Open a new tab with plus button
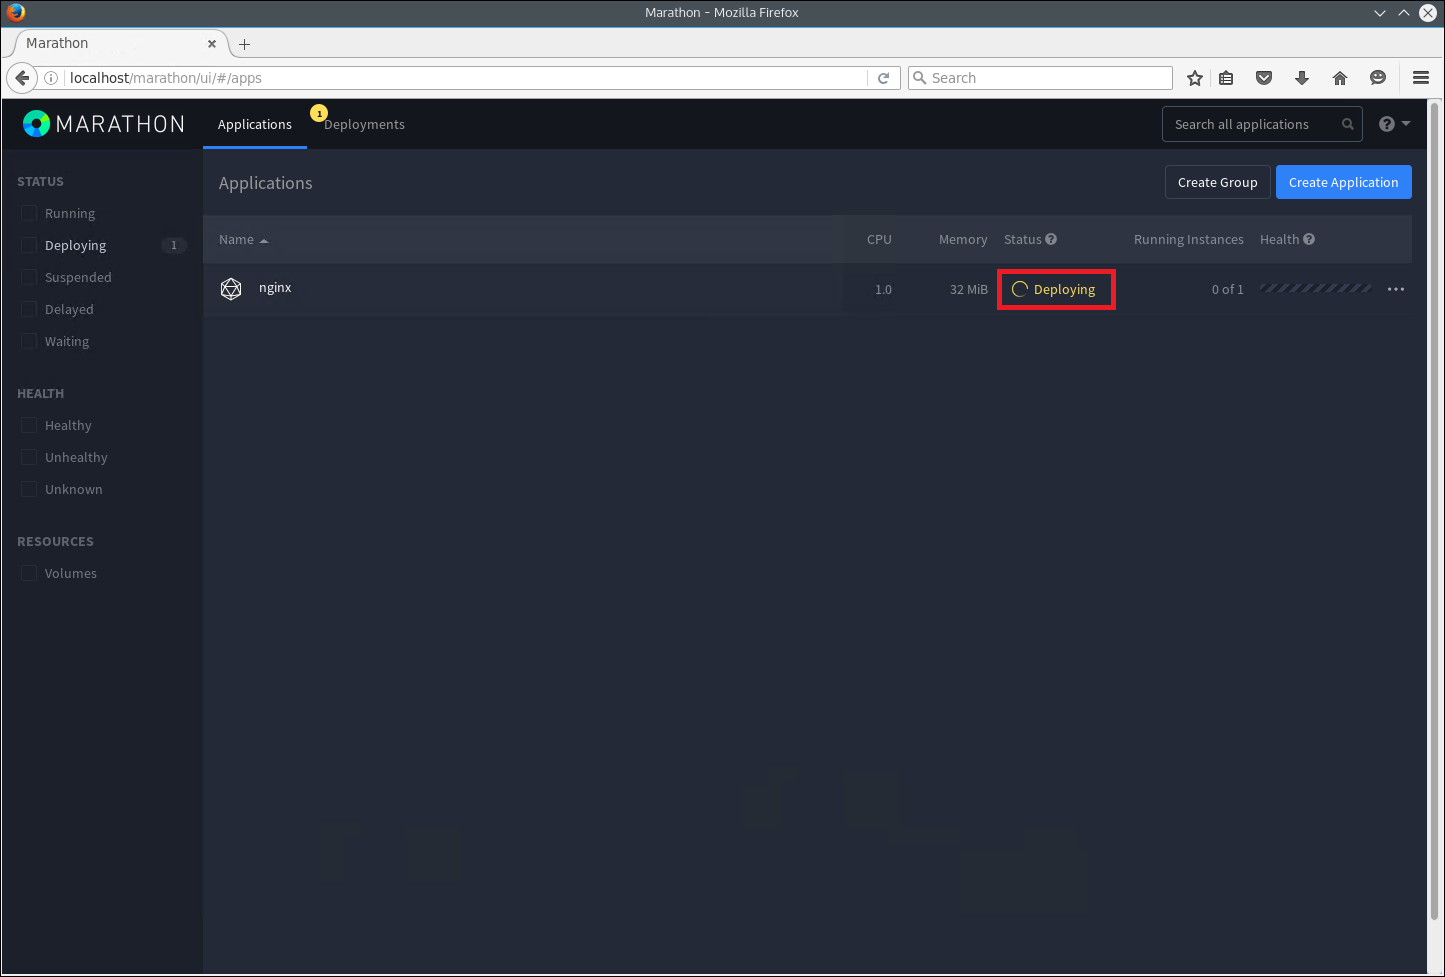The height and width of the screenshot is (977, 1445). pos(244,44)
